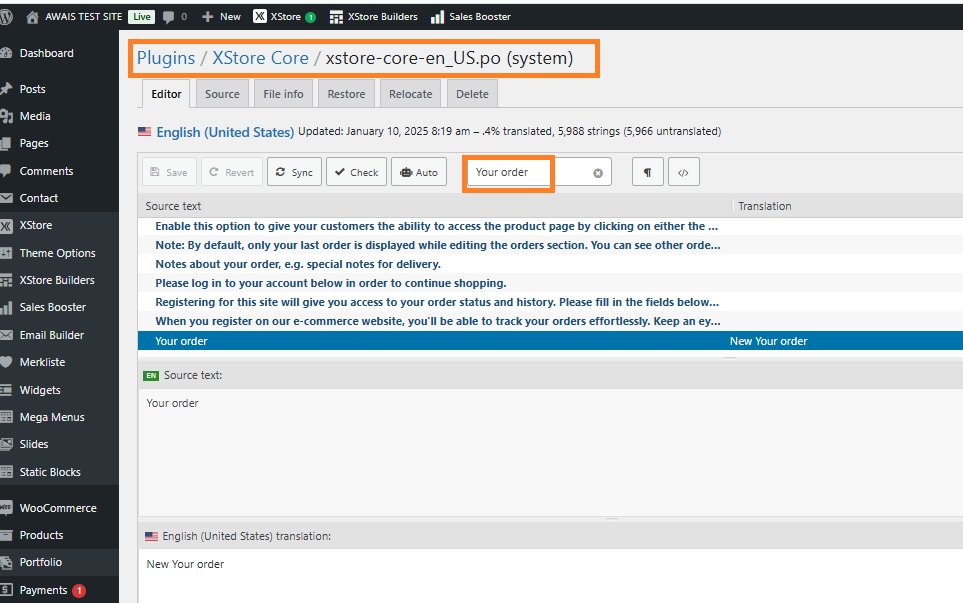Open Slides in the sidebar
The width and height of the screenshot is (963, 603).
point(34,444)
